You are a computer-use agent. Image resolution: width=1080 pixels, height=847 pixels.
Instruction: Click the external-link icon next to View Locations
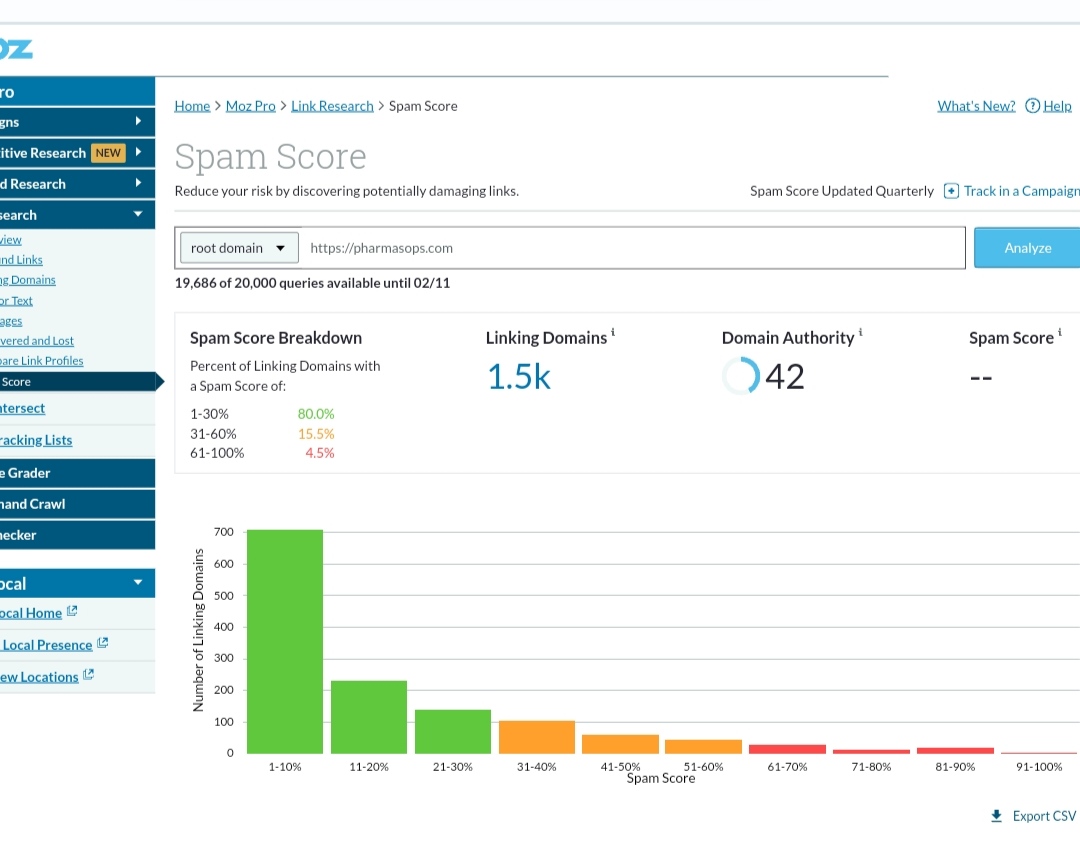point(90,676)
